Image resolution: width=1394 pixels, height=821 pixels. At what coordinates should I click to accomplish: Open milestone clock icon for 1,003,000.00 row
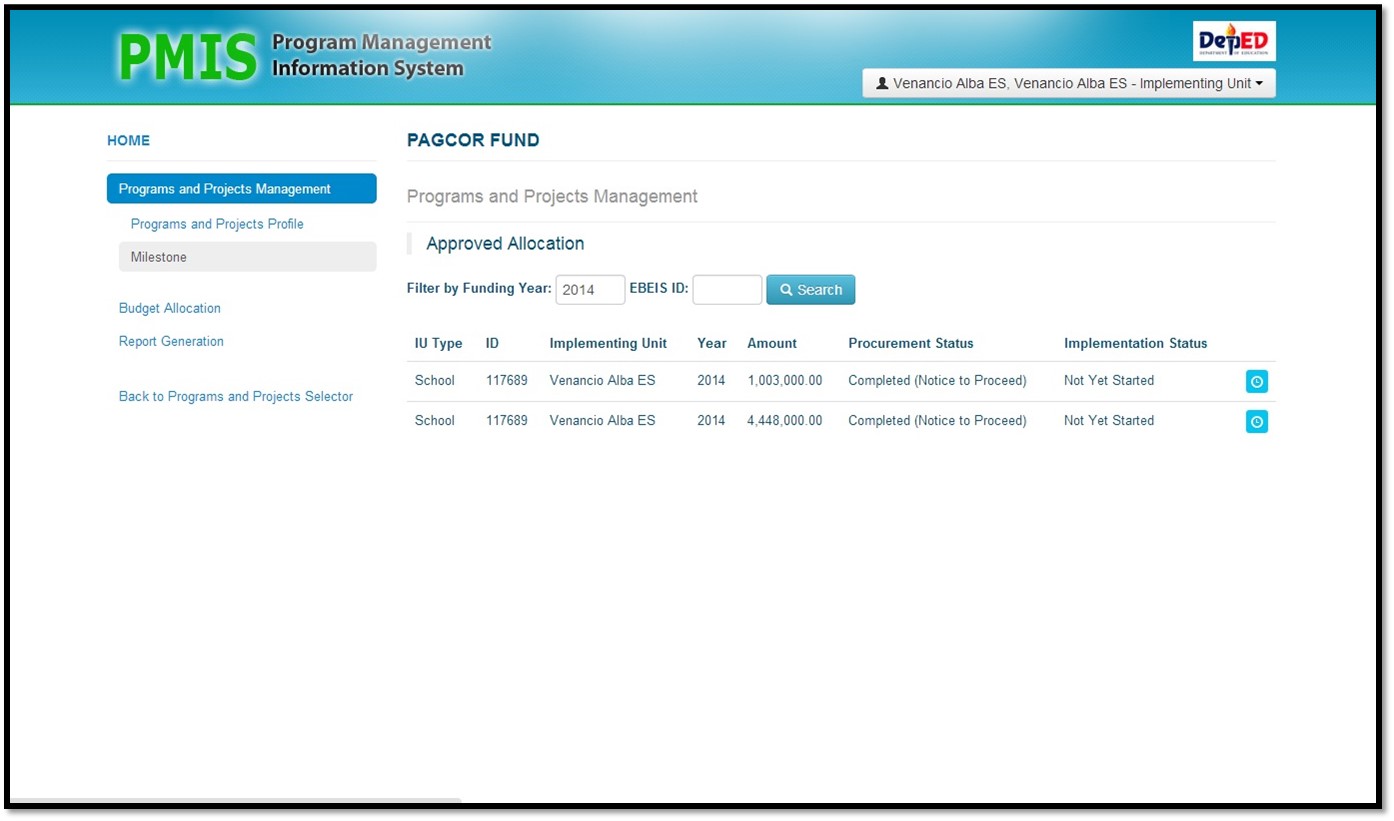1257,381
